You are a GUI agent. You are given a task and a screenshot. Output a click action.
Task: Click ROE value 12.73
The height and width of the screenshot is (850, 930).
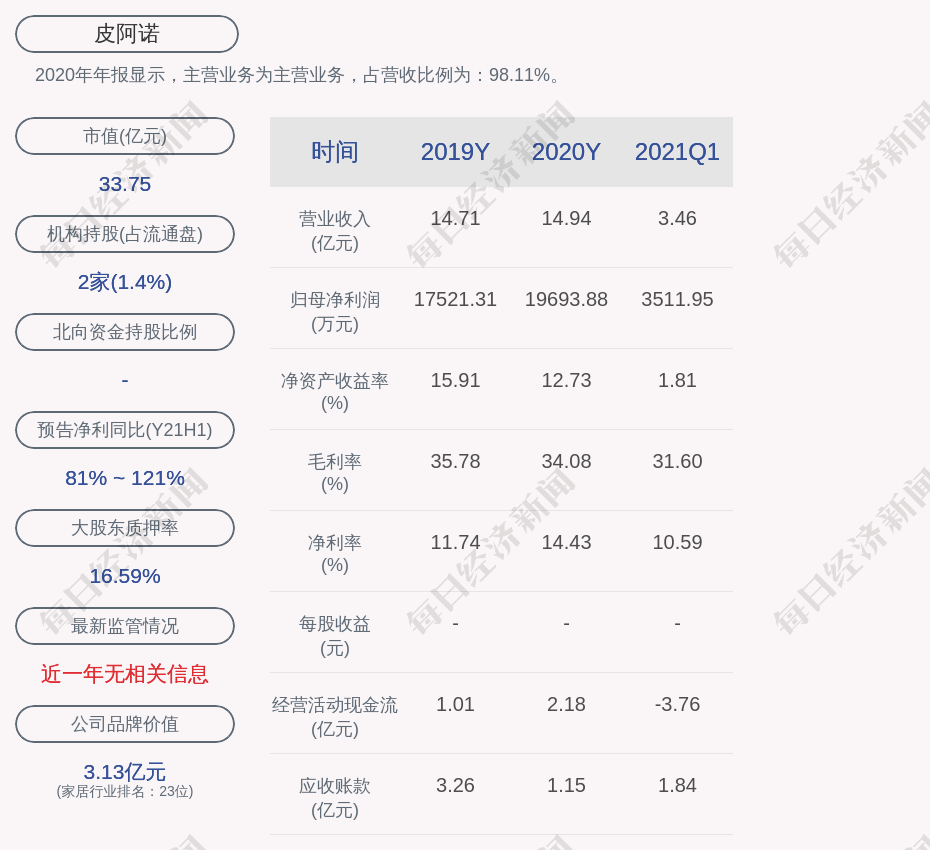[x=566, y=380]
